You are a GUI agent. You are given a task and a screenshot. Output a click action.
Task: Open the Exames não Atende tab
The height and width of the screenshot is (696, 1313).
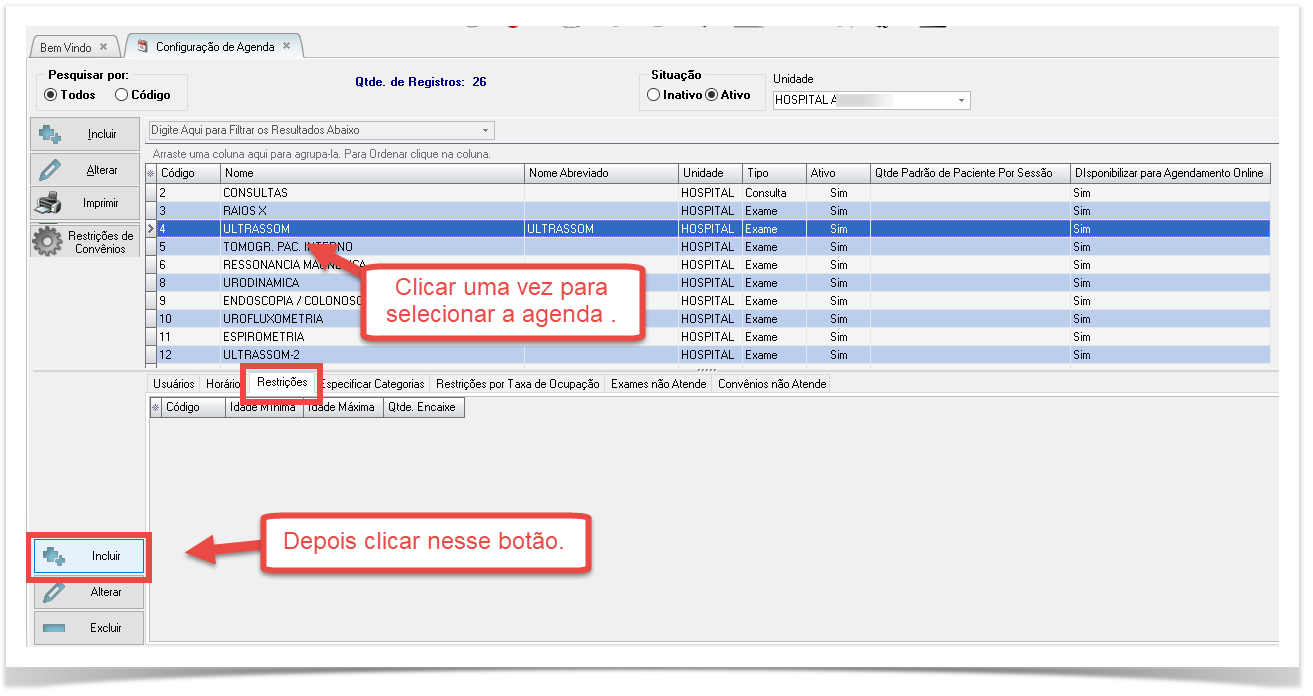[x=658, y=384]
